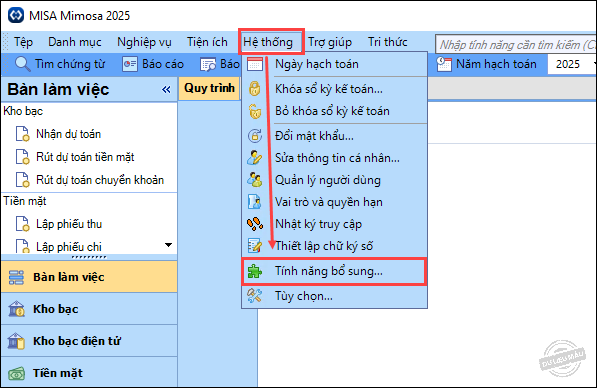The height and width of the screenshot is (388, 597).
Task: Click the Tiền mặt group header text
Action: 25,201
